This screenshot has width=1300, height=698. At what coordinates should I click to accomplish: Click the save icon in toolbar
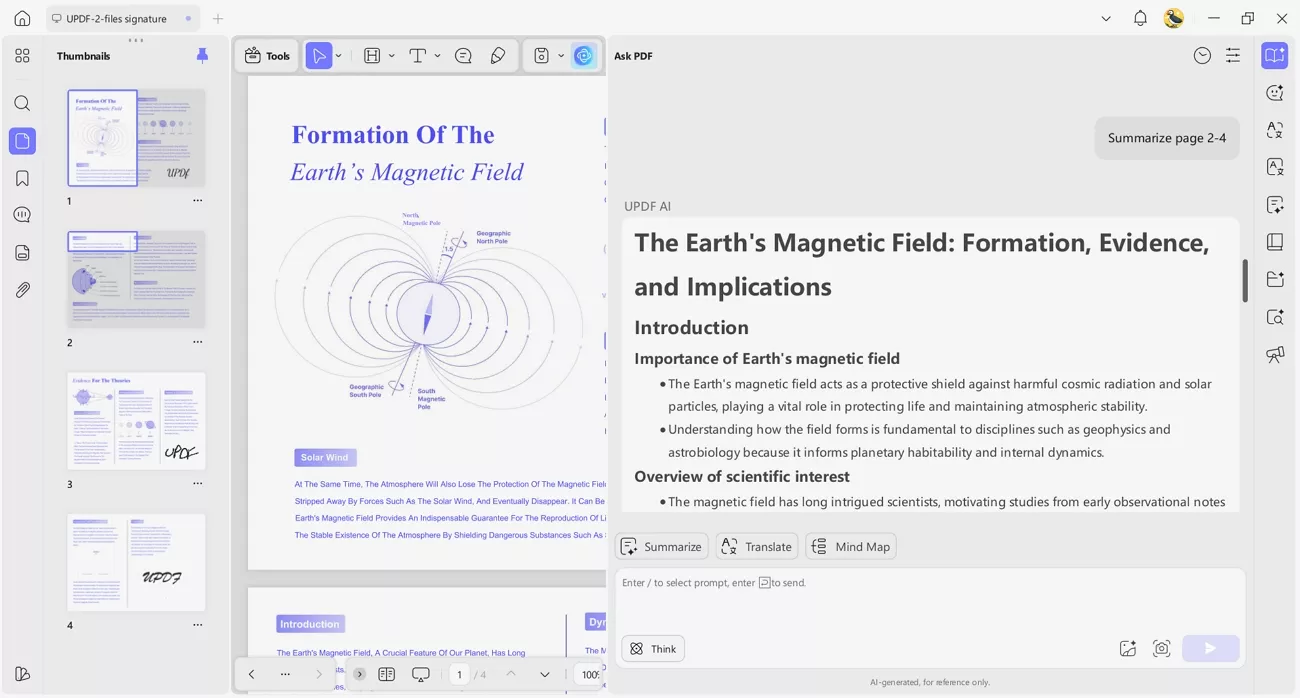click(x=541, y=56)
